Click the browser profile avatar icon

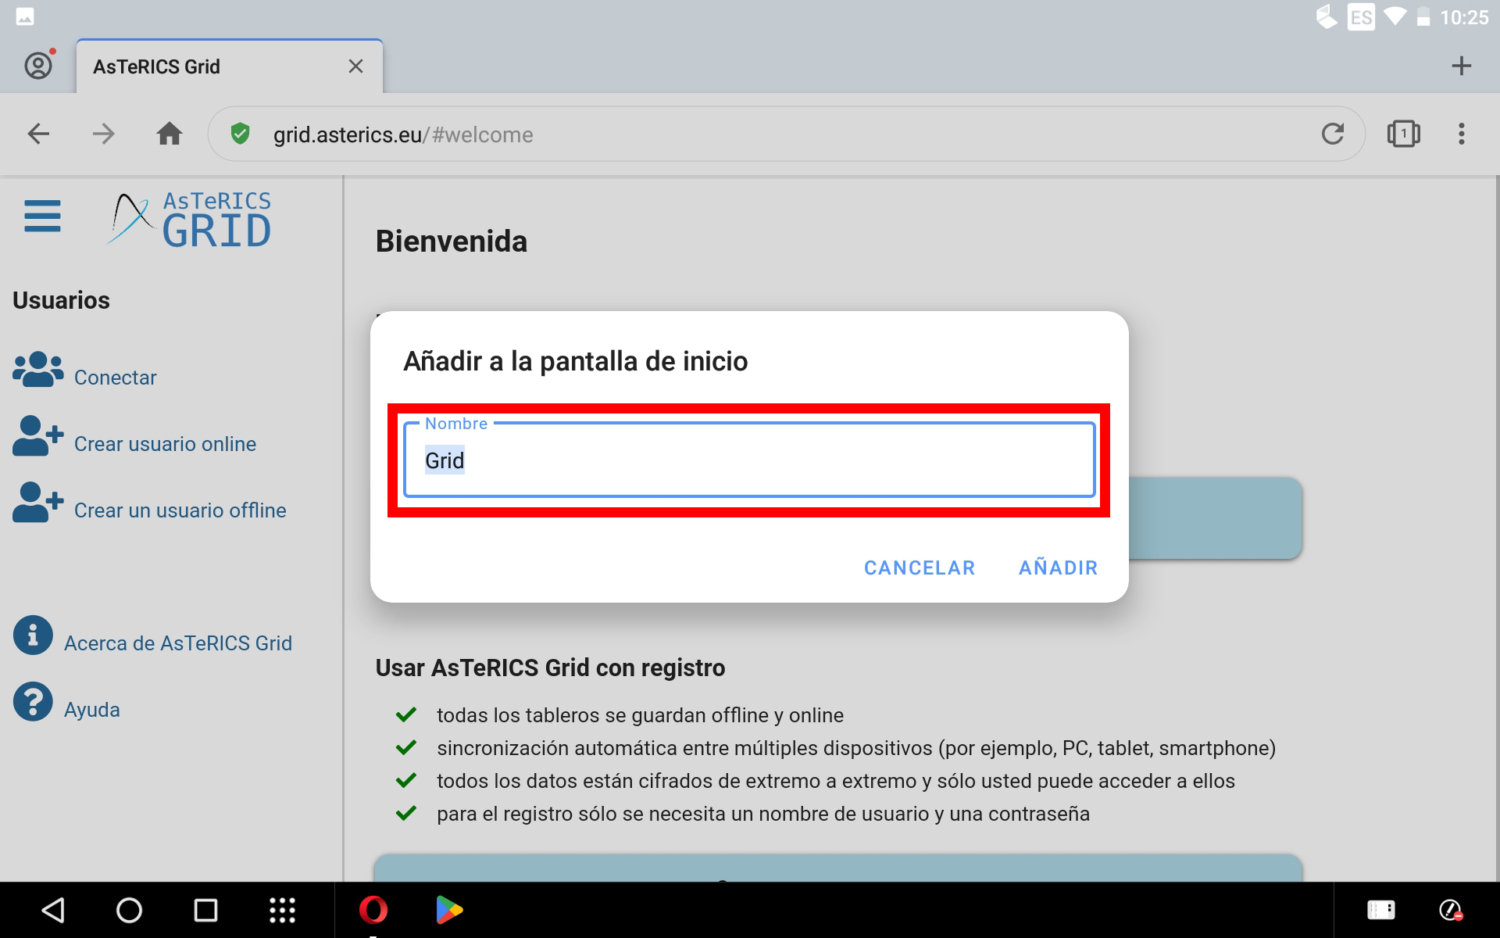(x=39, y=65)
